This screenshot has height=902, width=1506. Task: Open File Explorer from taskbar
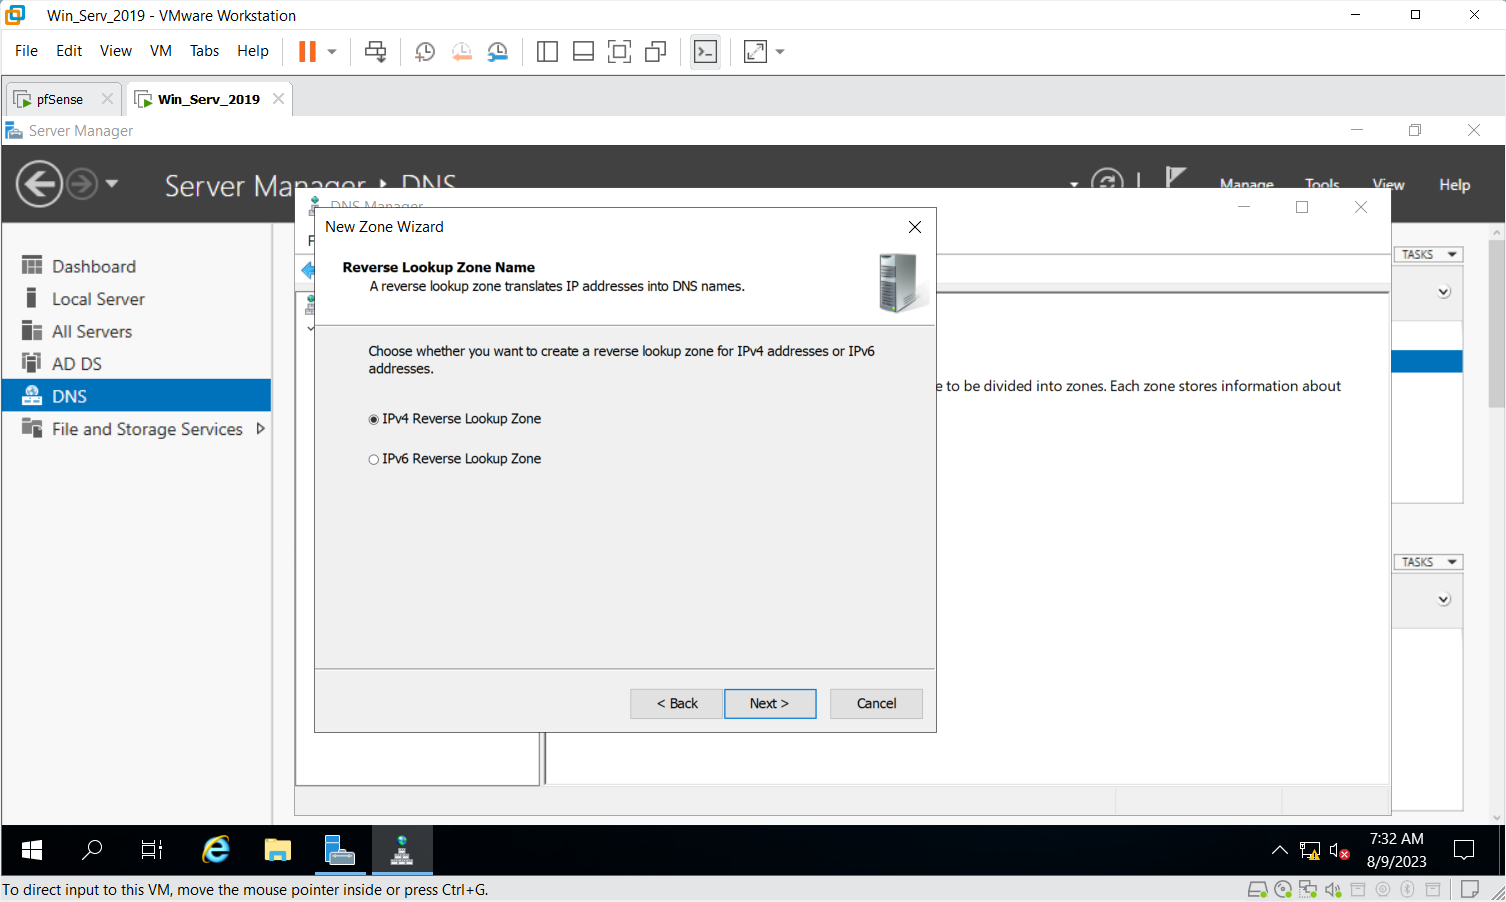point(277,850)
